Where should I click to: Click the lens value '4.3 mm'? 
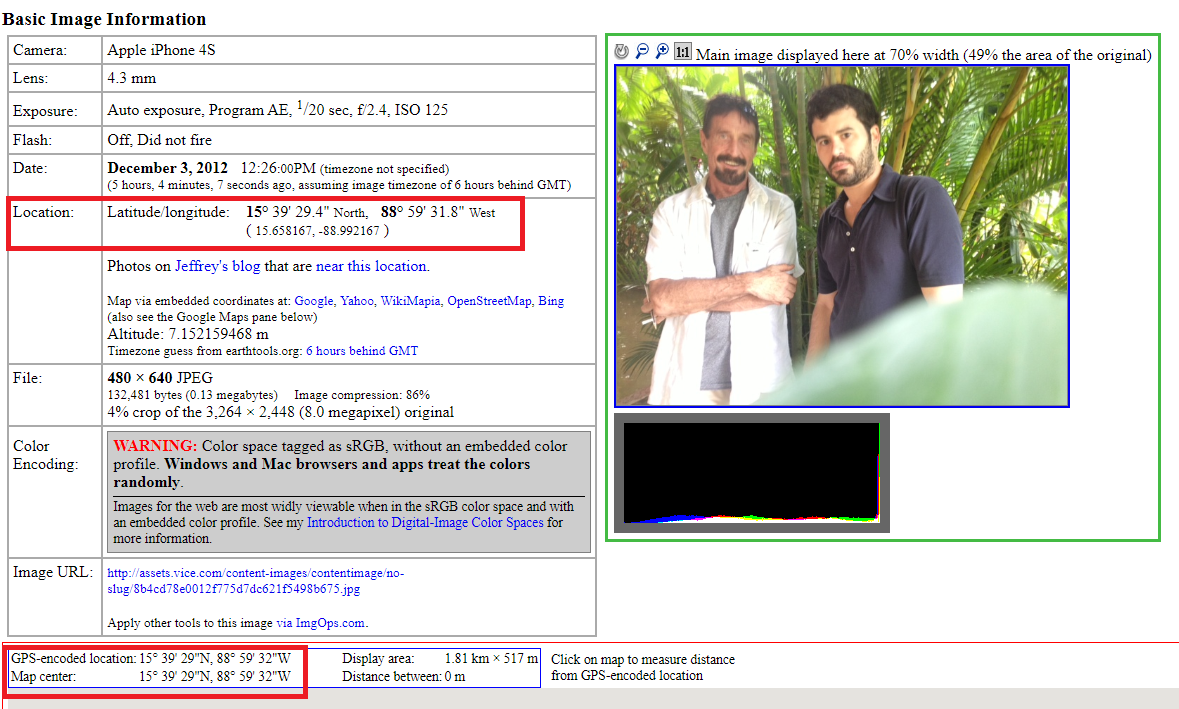132,78
